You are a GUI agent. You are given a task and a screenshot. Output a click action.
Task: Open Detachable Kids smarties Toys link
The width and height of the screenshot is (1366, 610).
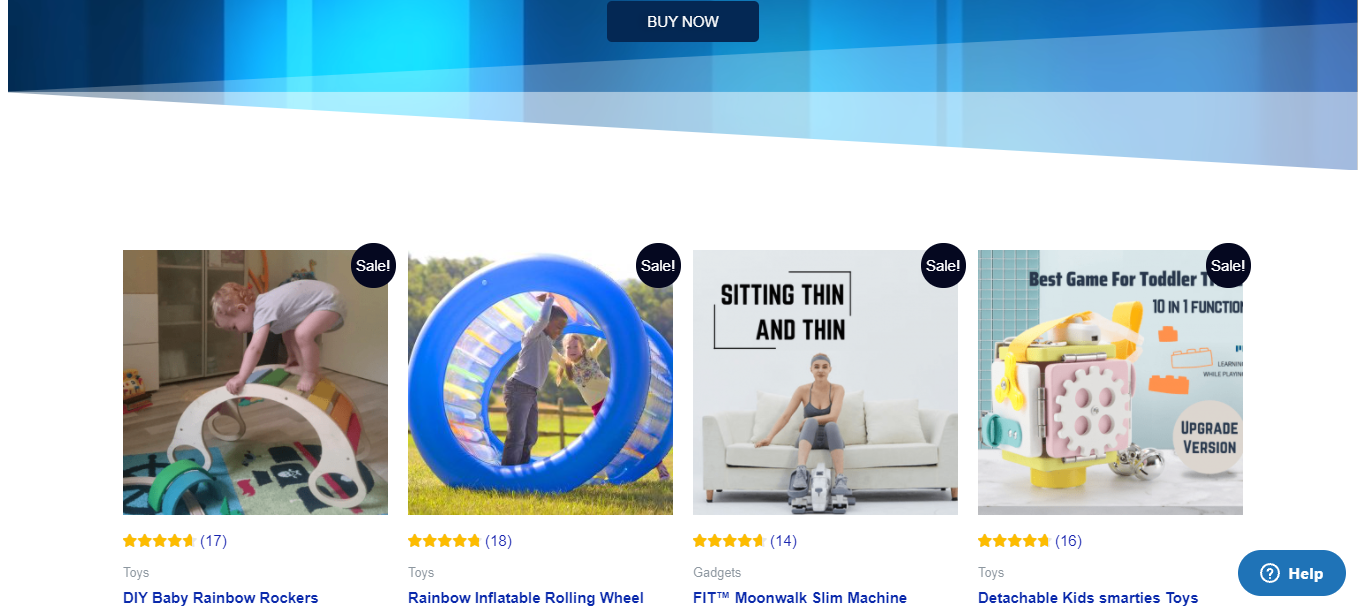coord(1088,598)
